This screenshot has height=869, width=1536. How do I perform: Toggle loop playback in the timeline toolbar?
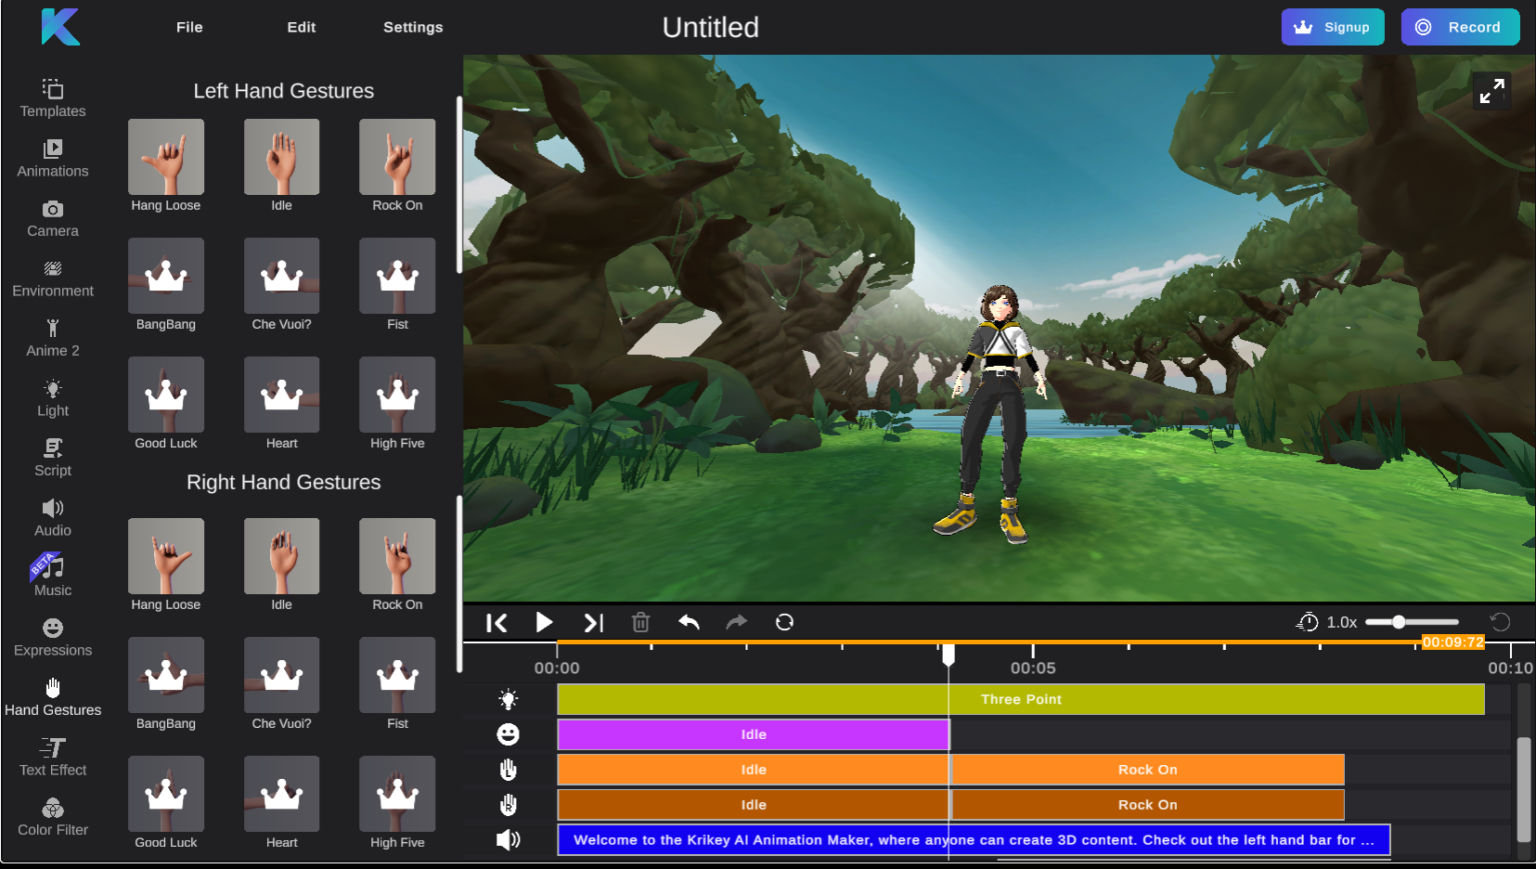(x=785, y=621)
